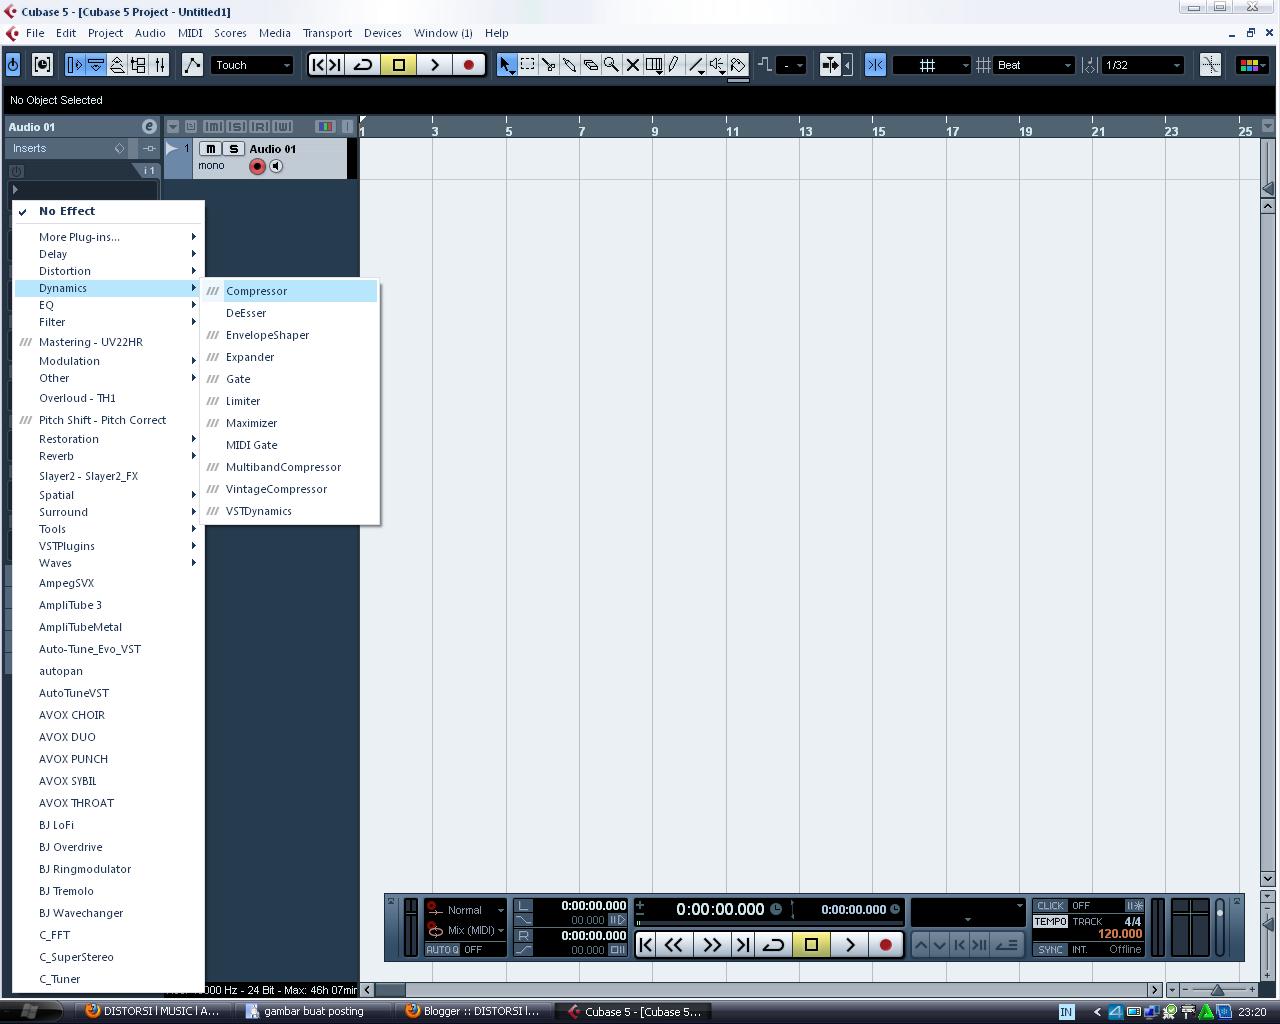Open the color palette selector

click(x=1251, y=65)
